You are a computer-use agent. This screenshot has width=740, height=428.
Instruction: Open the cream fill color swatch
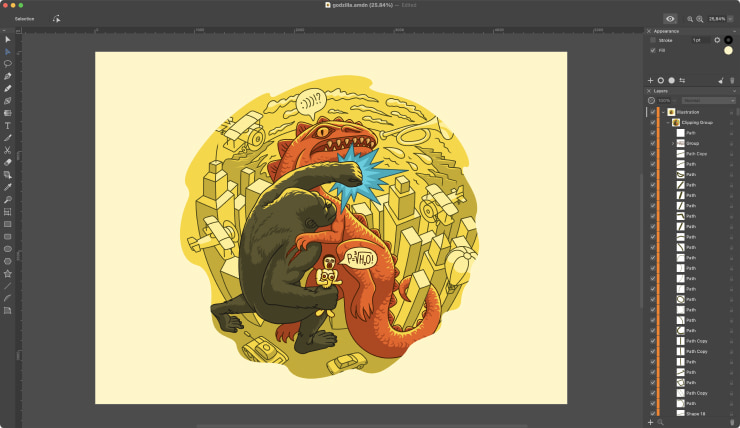(729, 50)
